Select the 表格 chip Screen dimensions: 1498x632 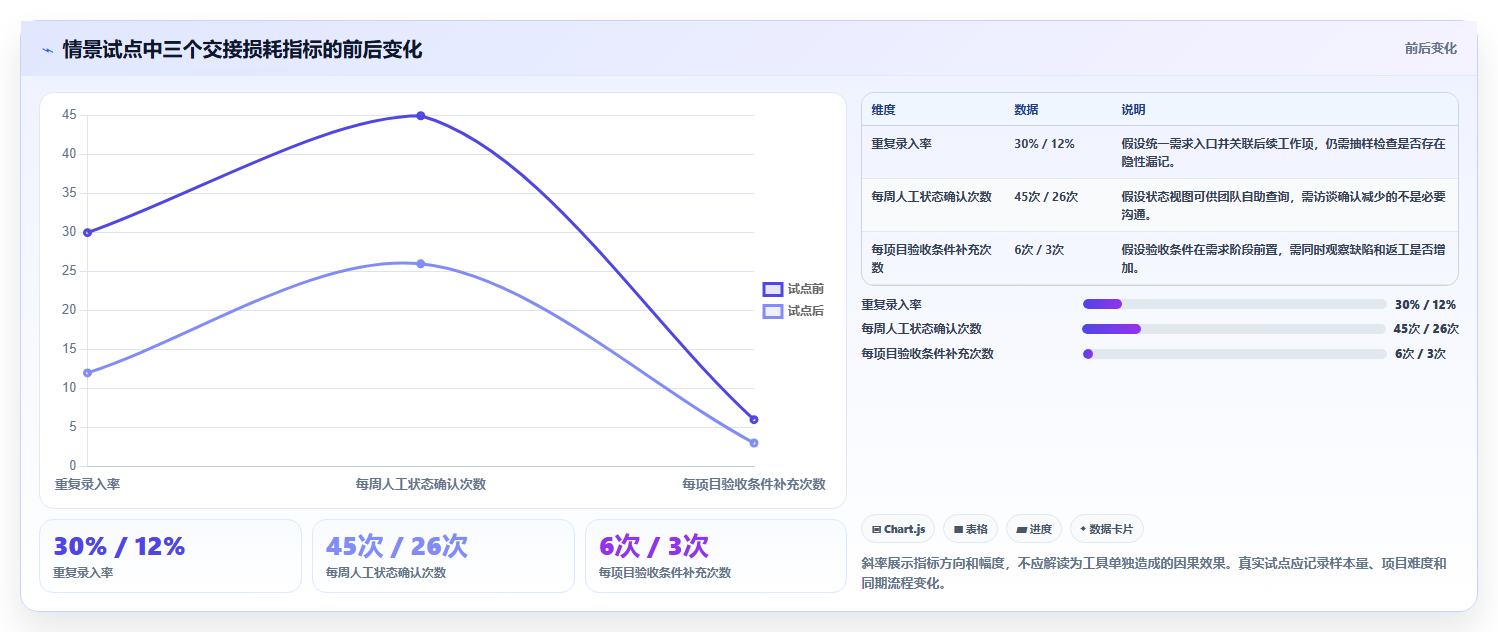click(x=970, y=529)
